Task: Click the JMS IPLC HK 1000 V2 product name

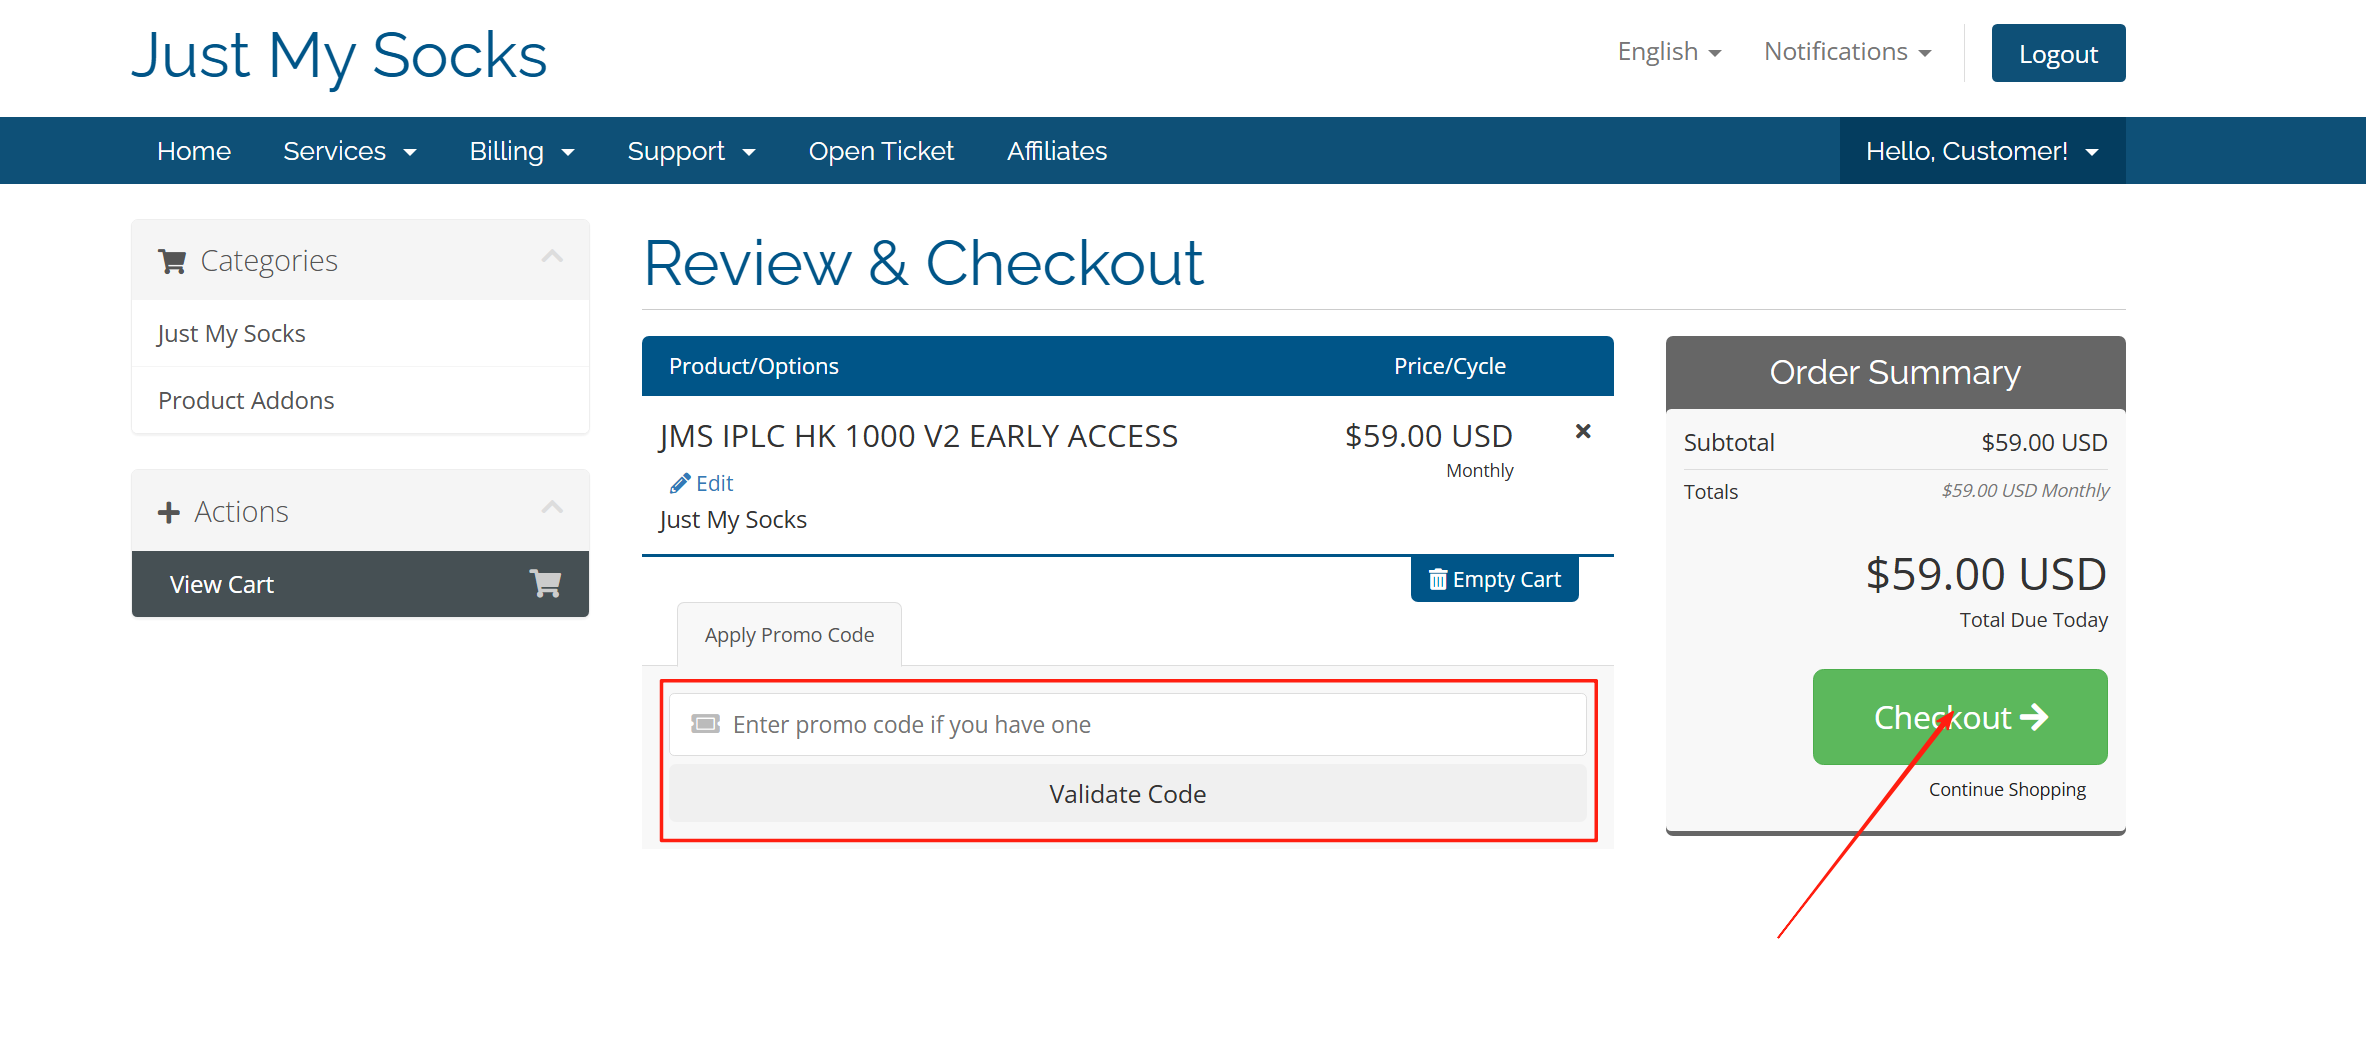Action: click(918, 437)
